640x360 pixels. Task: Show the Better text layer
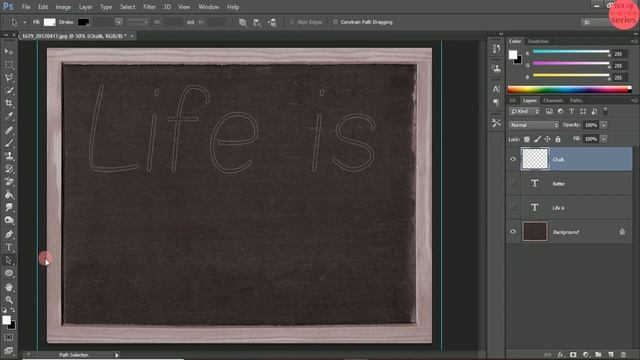[513, 183]
